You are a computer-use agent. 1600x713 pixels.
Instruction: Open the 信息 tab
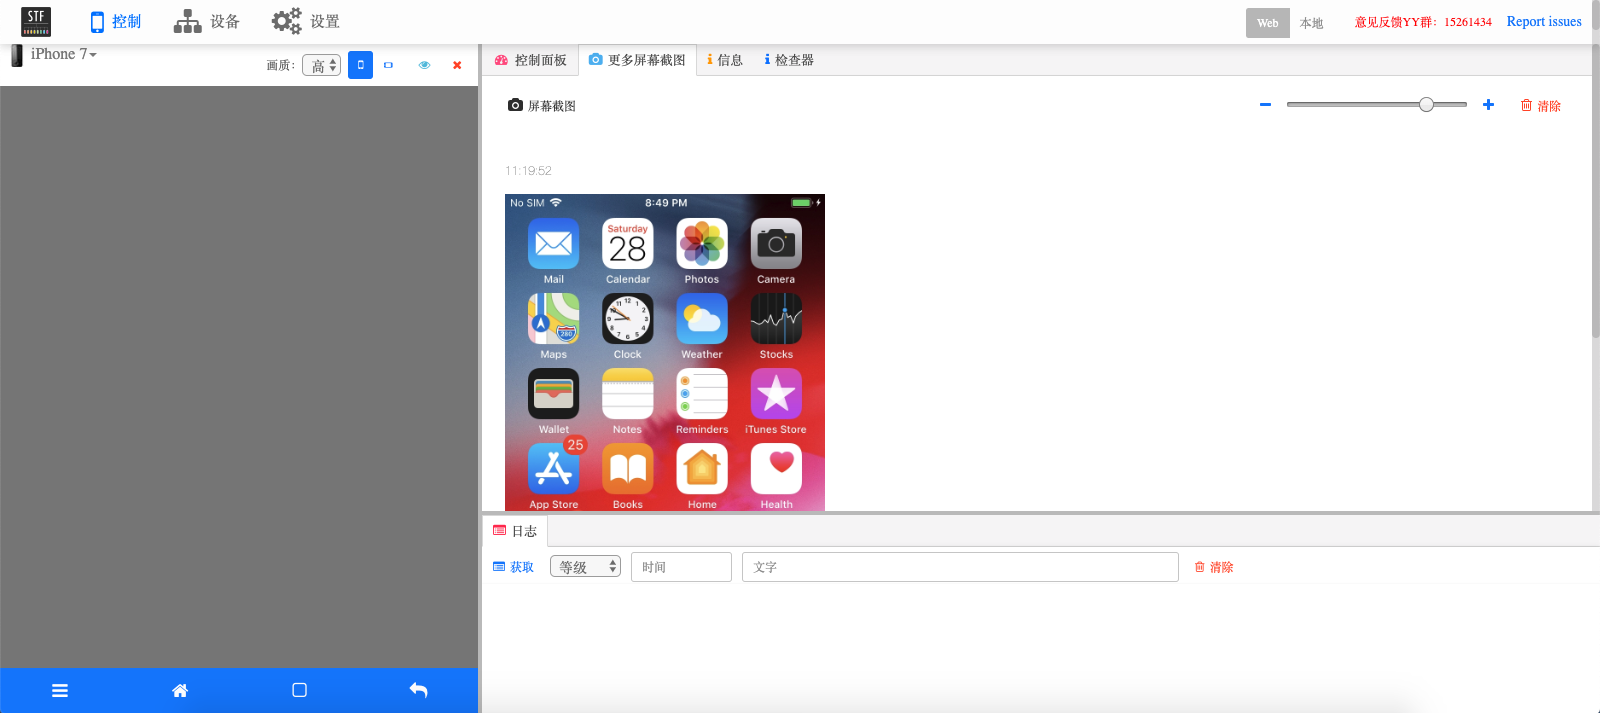tap(725, 60)
